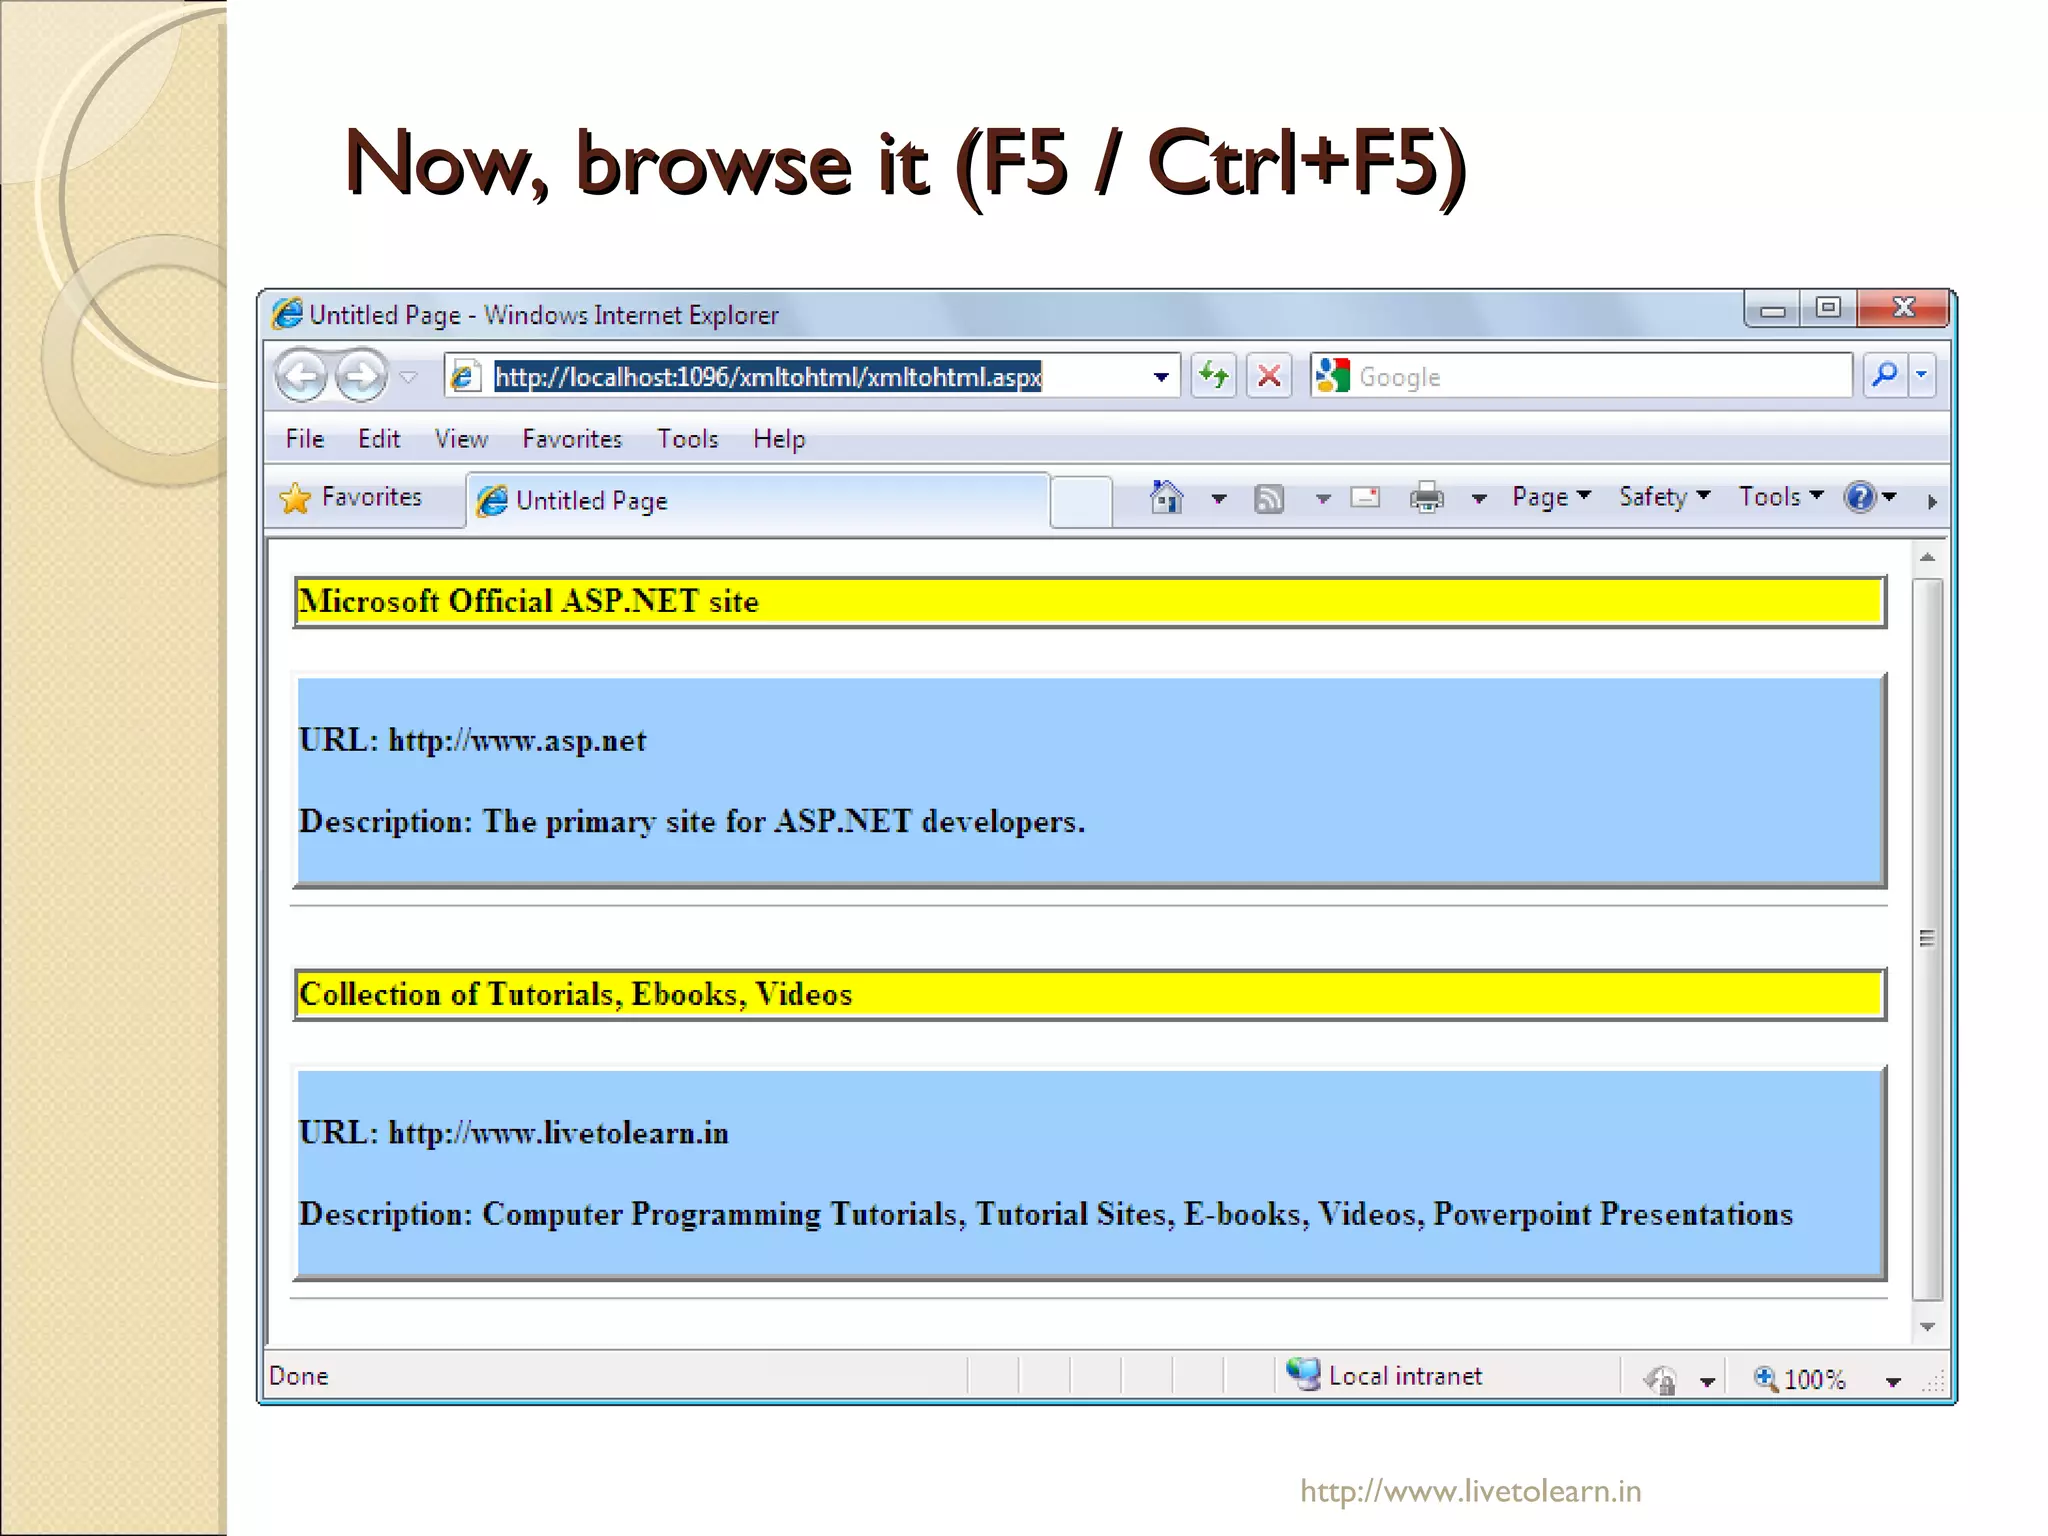This screenshot has height=1536, width=2048.
Task: Click the scrollbar up arrow
Action: point(1928,557)
